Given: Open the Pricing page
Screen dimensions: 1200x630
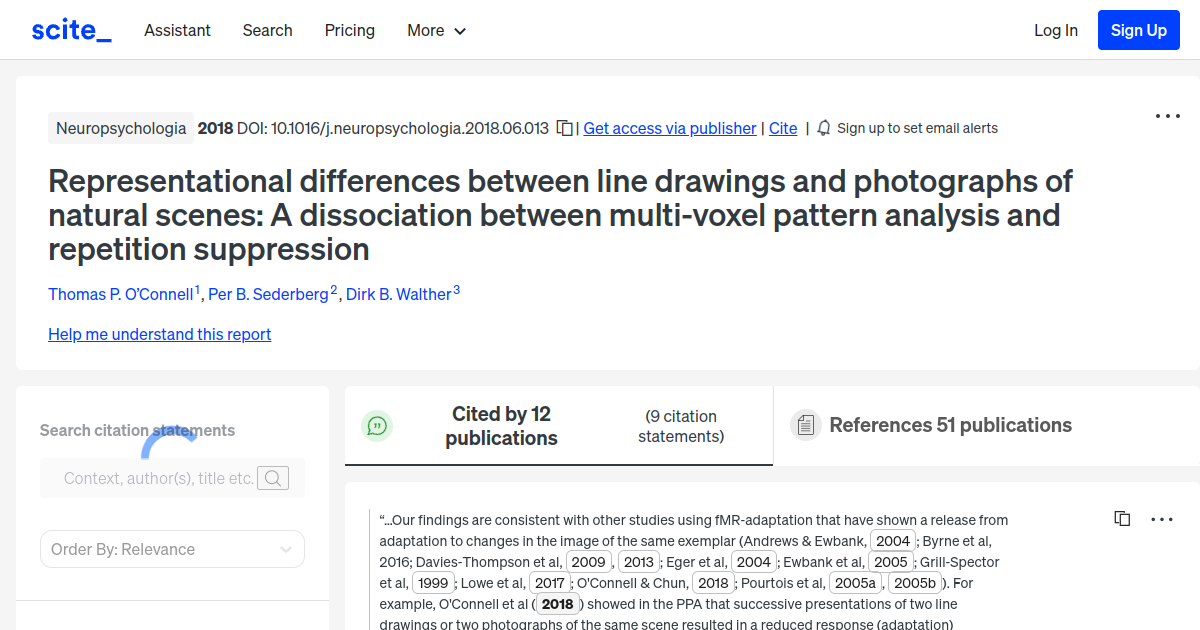Looking at the screenshot, I should tap(349, 30).
